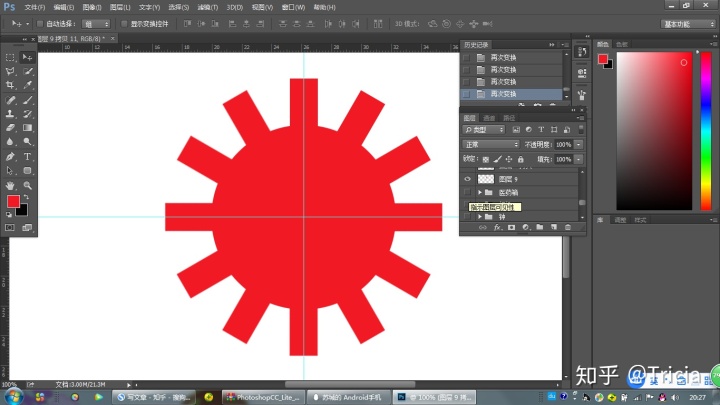Pick a shade in the color field

[x=654, y=131]
